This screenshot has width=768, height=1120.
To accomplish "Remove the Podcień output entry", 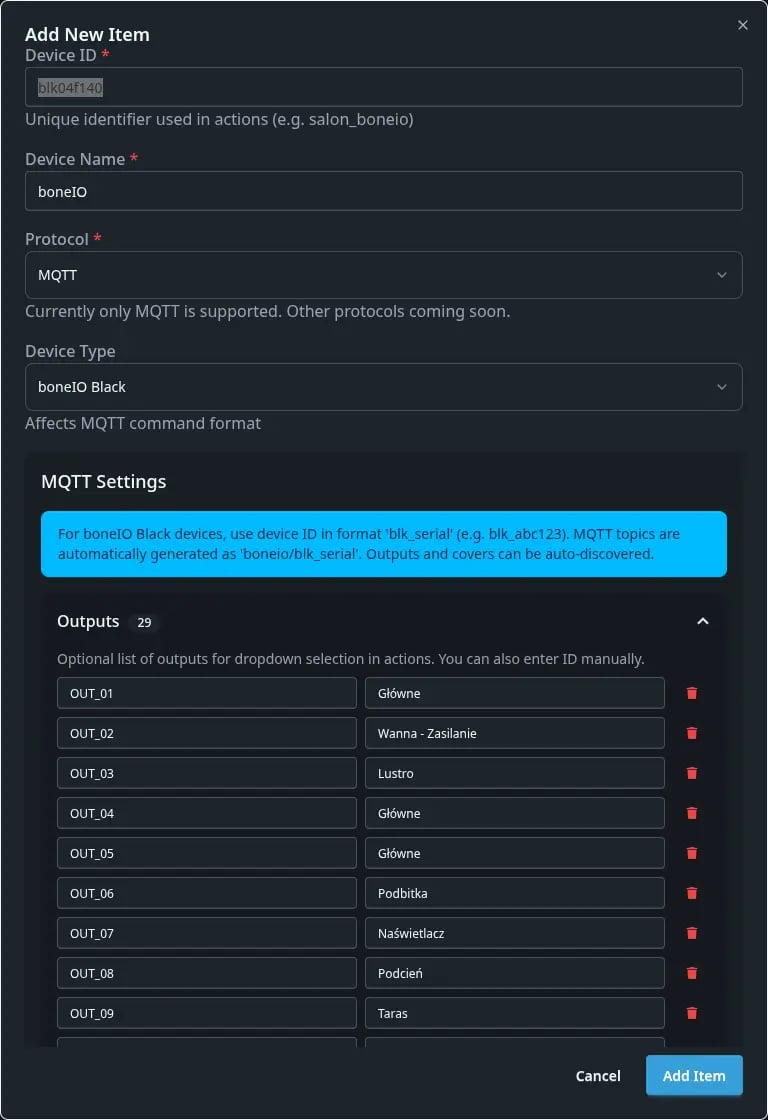I will 692,973.
